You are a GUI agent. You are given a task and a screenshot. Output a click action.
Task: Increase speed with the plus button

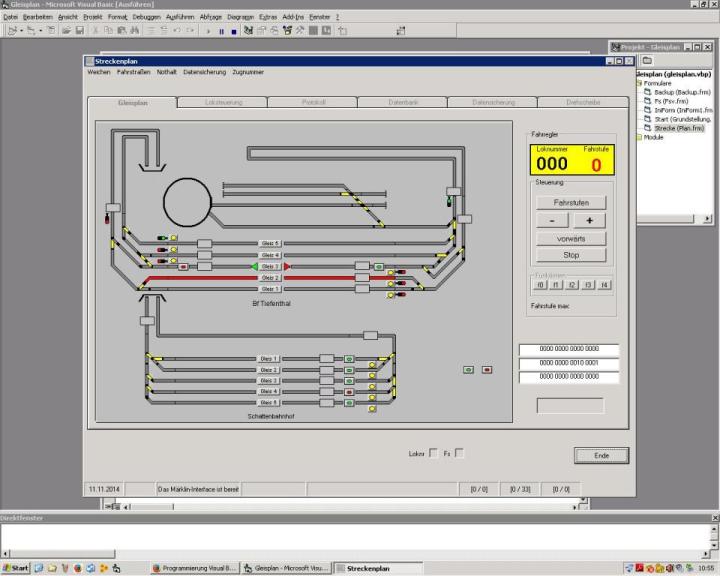pos(589,221)
